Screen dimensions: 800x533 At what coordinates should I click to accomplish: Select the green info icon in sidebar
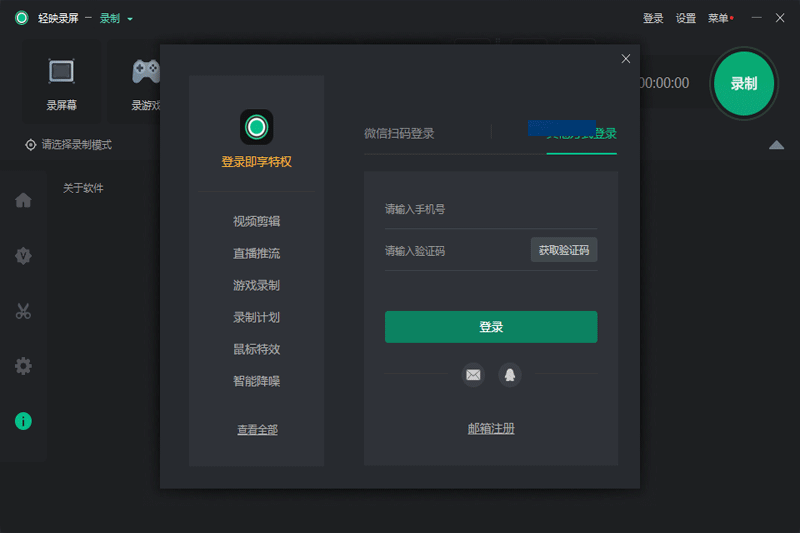coord(23,421)
